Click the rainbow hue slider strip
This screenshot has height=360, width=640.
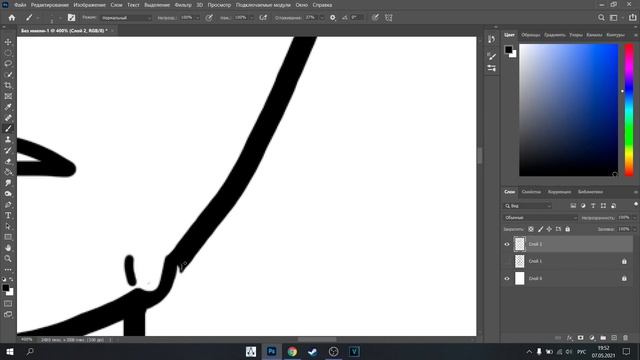click(629, 110)
